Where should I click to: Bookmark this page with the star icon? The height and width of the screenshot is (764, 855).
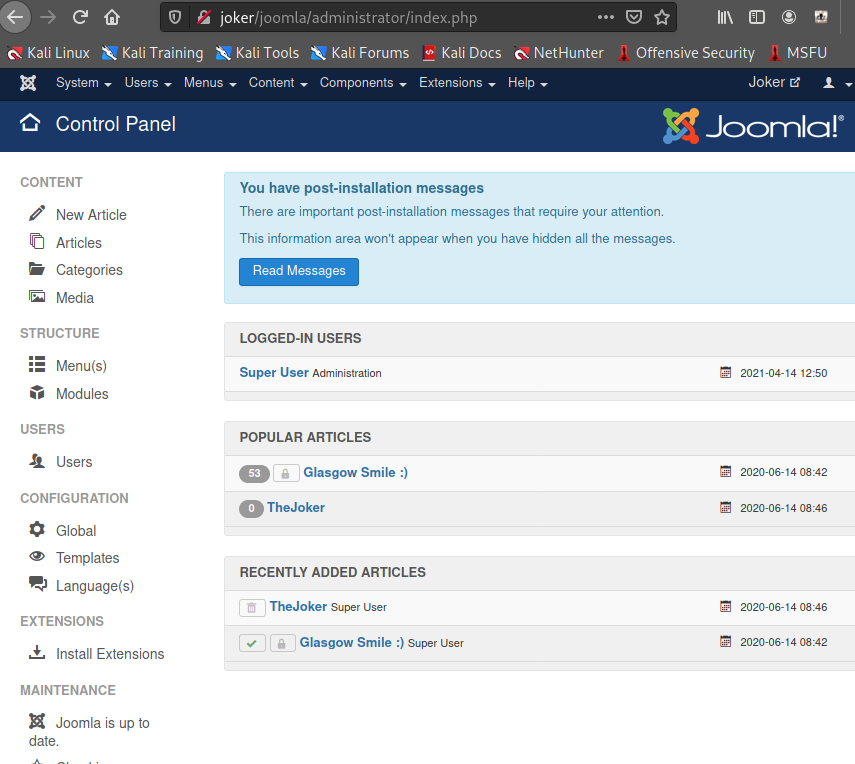pyautogui.click(x=662, y=17)
